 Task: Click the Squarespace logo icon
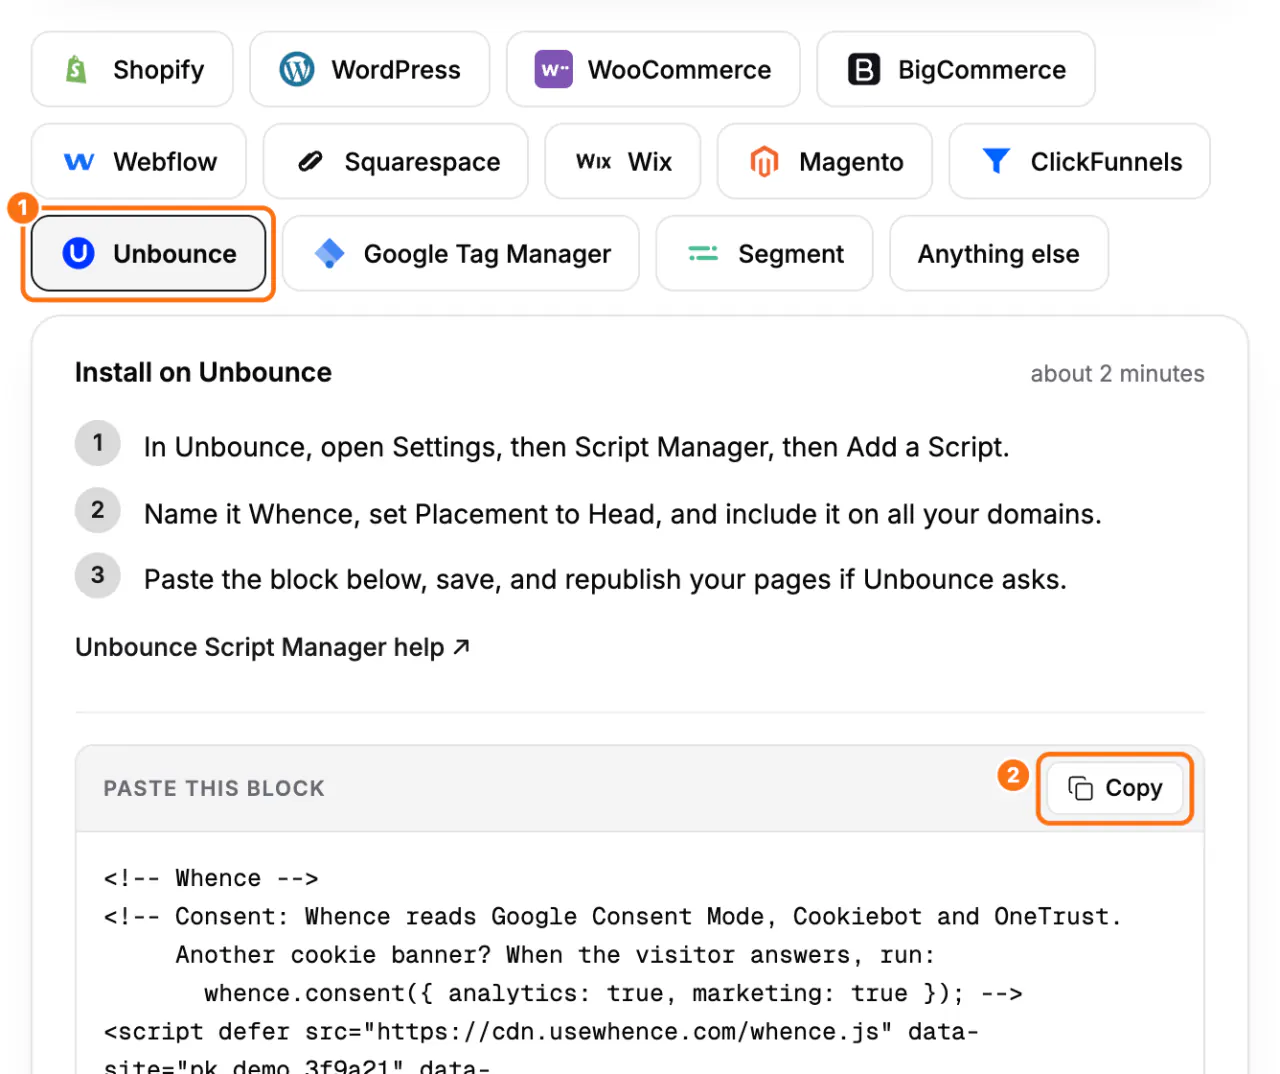point(311,161)
